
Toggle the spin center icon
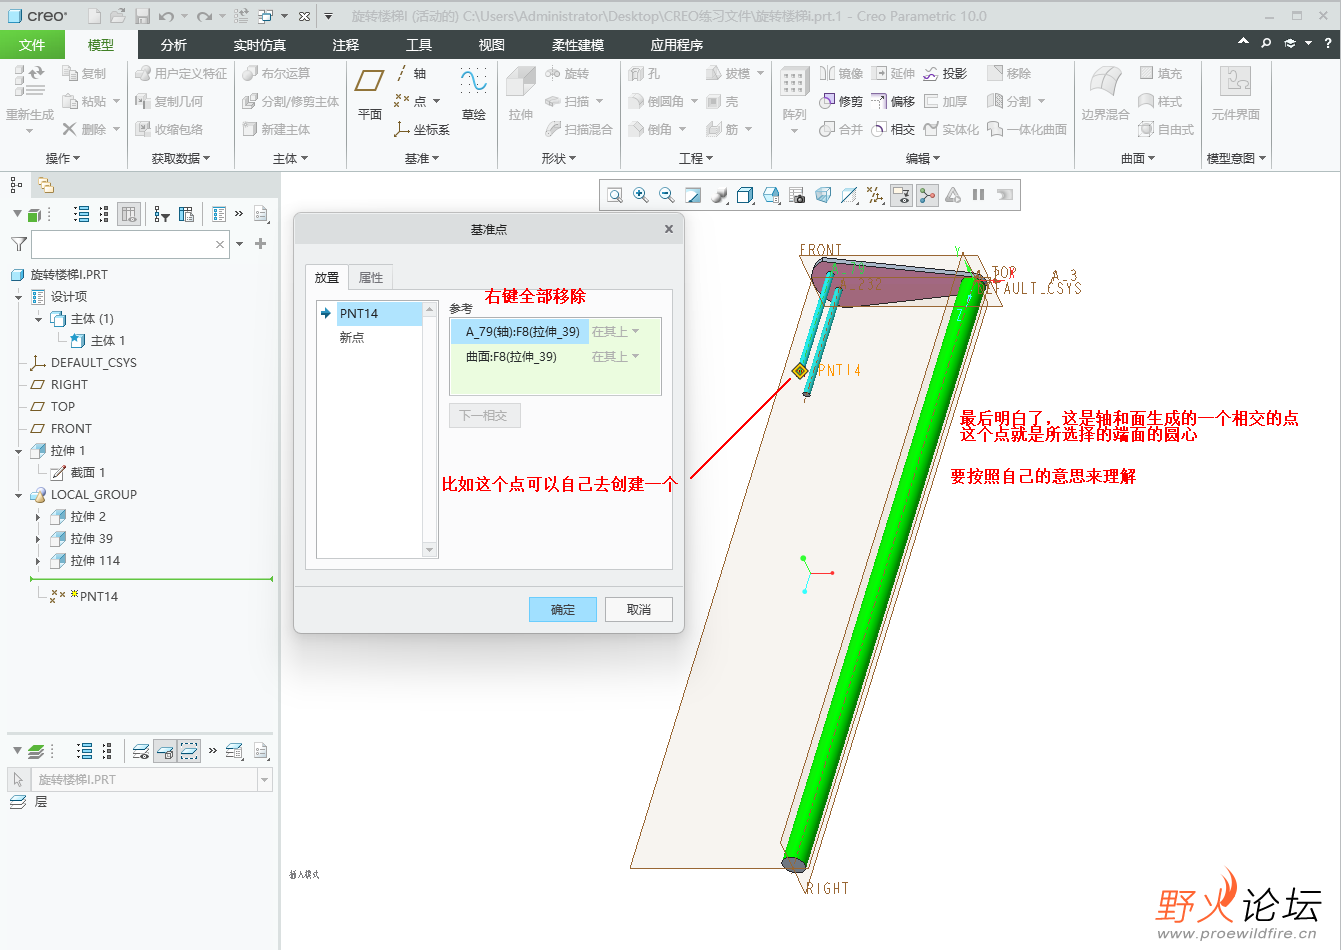coord(927,195)
